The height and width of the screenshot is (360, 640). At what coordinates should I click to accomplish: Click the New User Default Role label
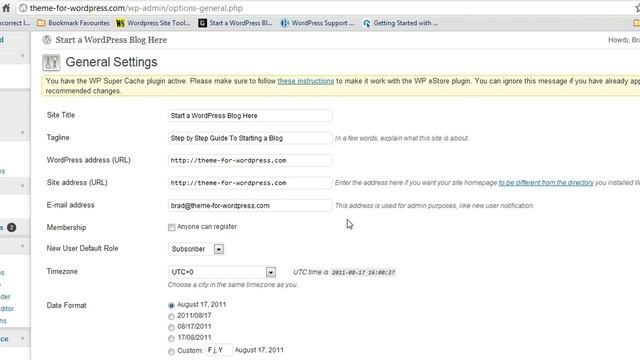[x=82, y=248]
